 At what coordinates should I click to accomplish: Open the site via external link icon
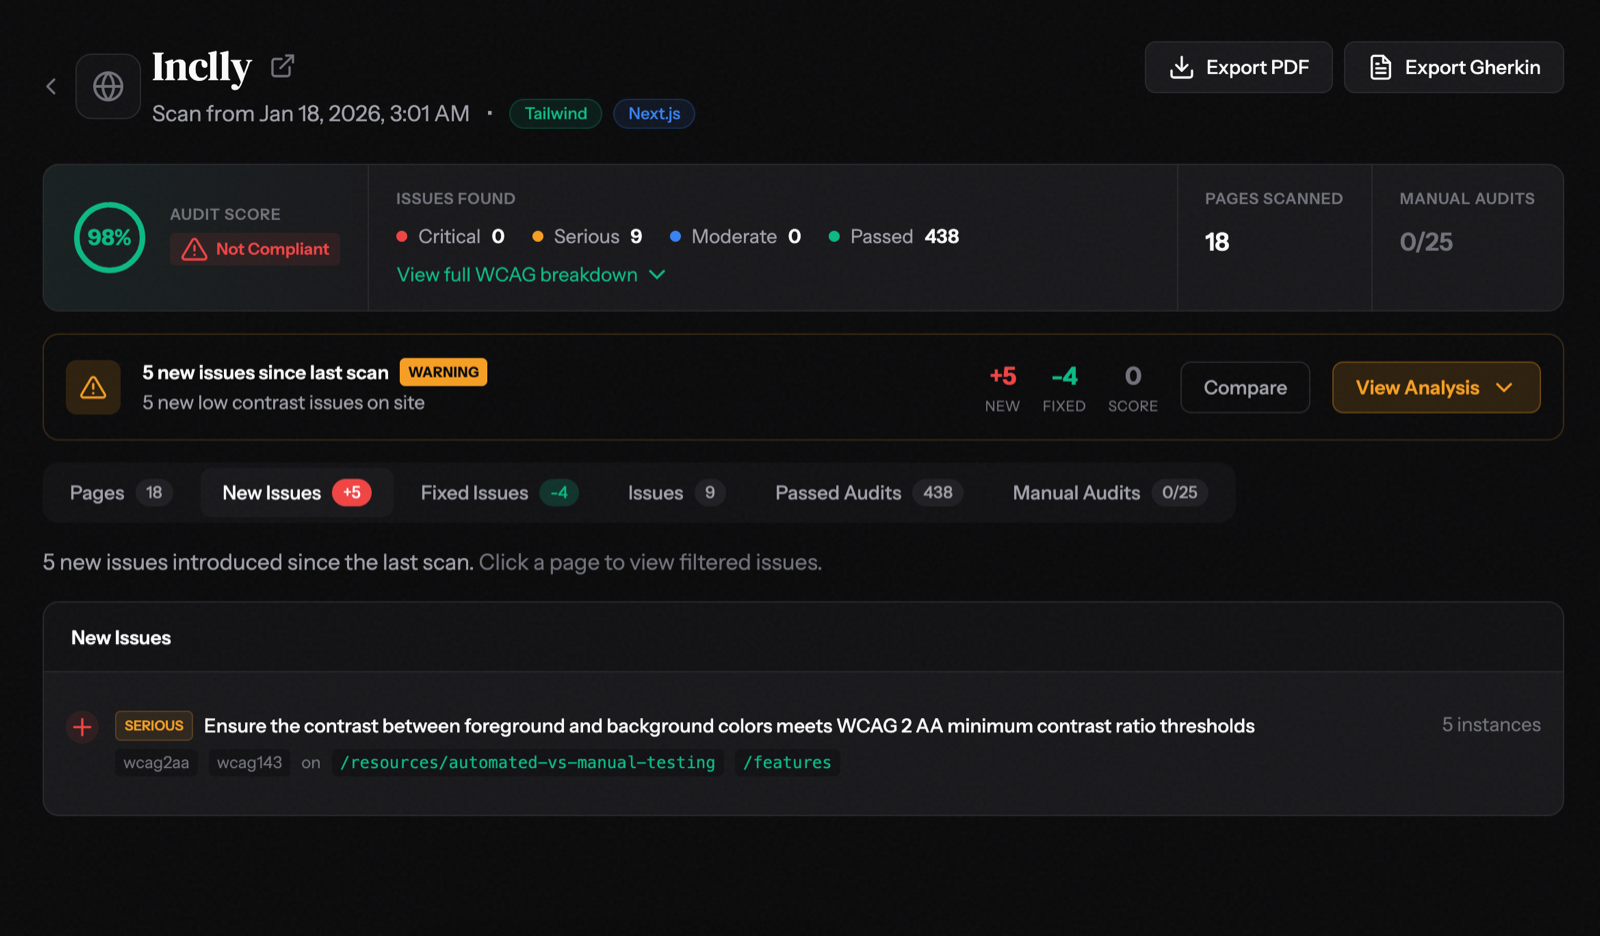tap(281, 64)
